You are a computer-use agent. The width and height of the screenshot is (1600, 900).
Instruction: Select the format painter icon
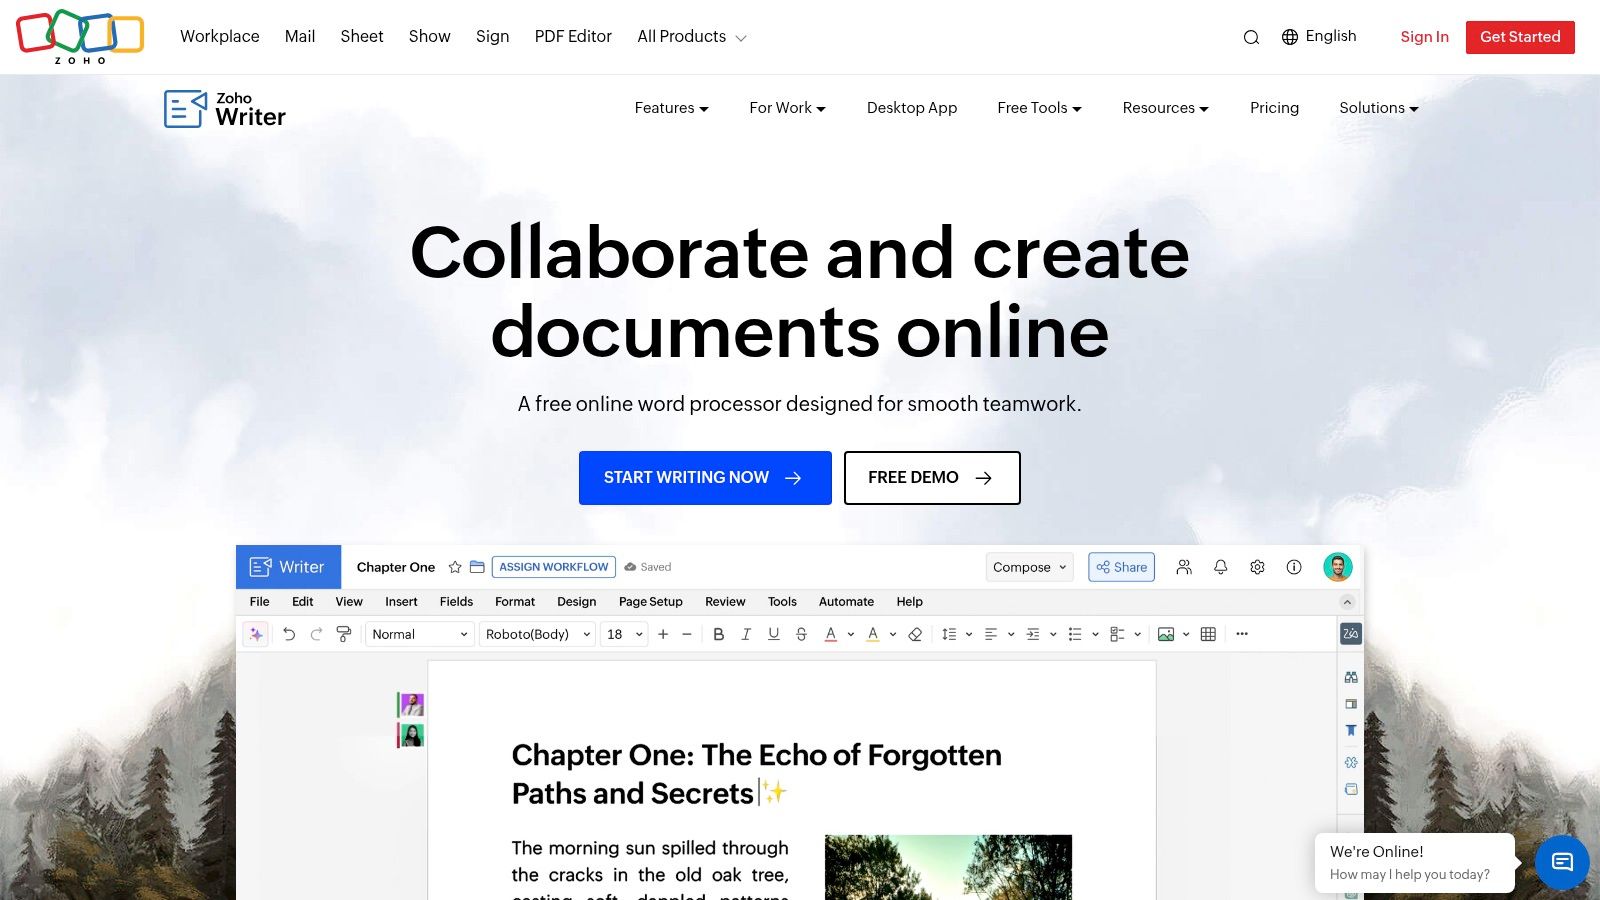(344, 634)
